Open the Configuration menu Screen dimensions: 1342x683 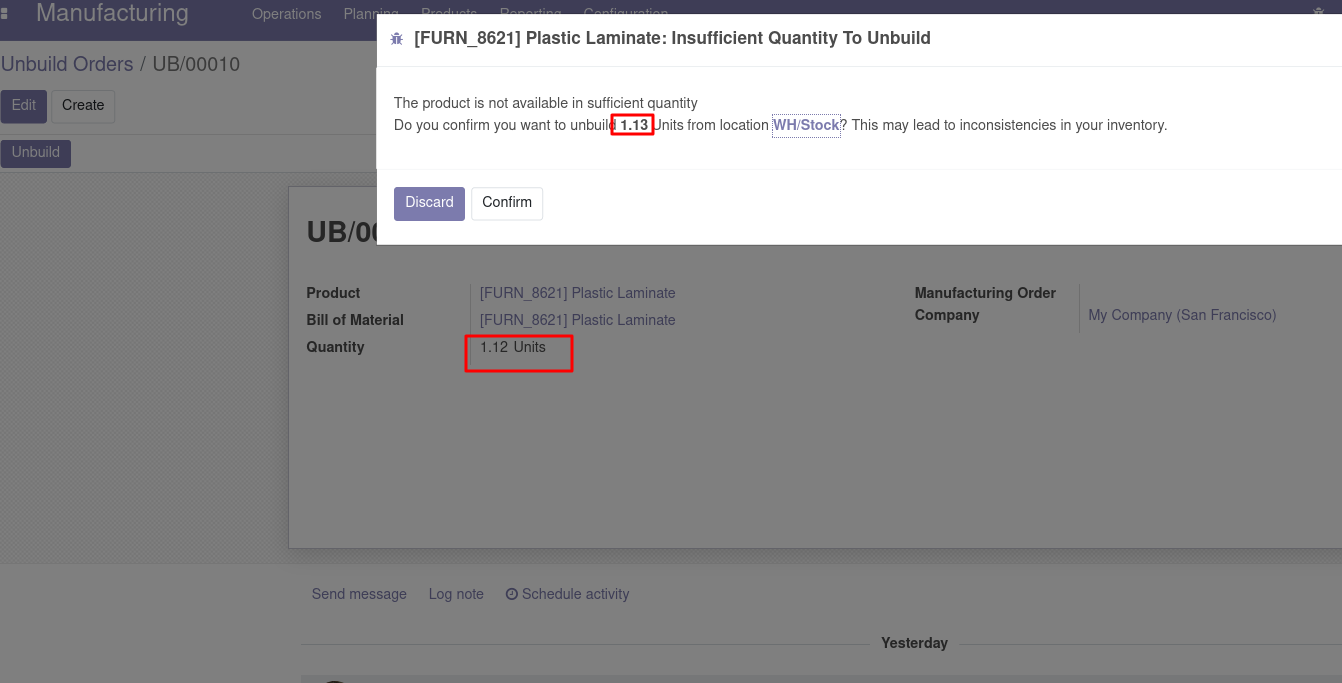click(625, 13)
